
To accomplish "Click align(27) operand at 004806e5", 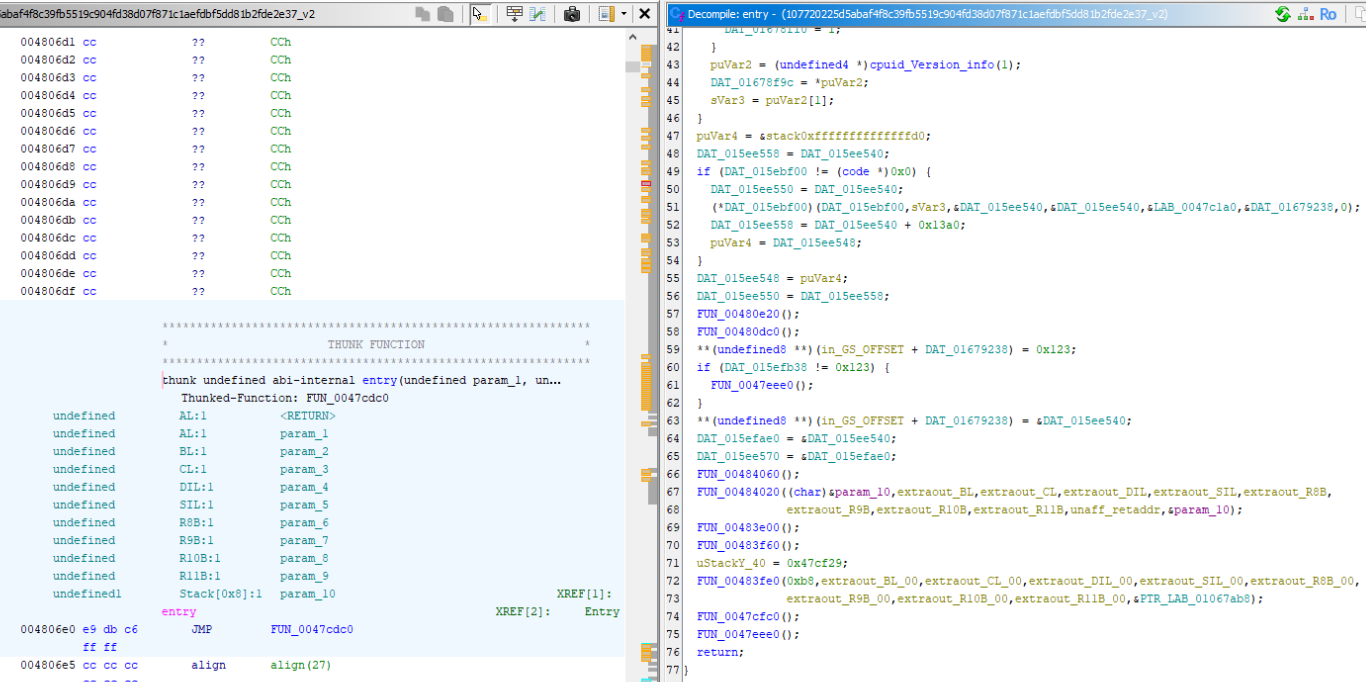I will [x=301, y=665].
